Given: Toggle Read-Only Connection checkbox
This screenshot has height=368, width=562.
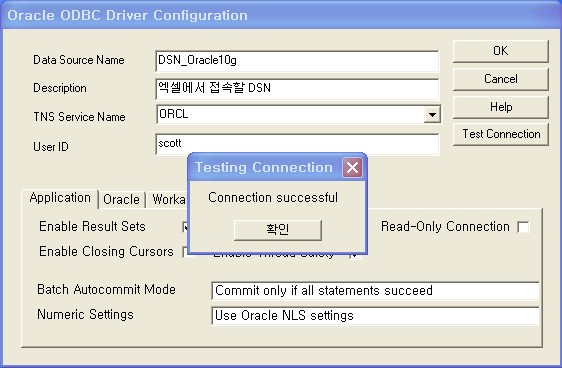Looking at the screenshot, I should tap(523, 227).
